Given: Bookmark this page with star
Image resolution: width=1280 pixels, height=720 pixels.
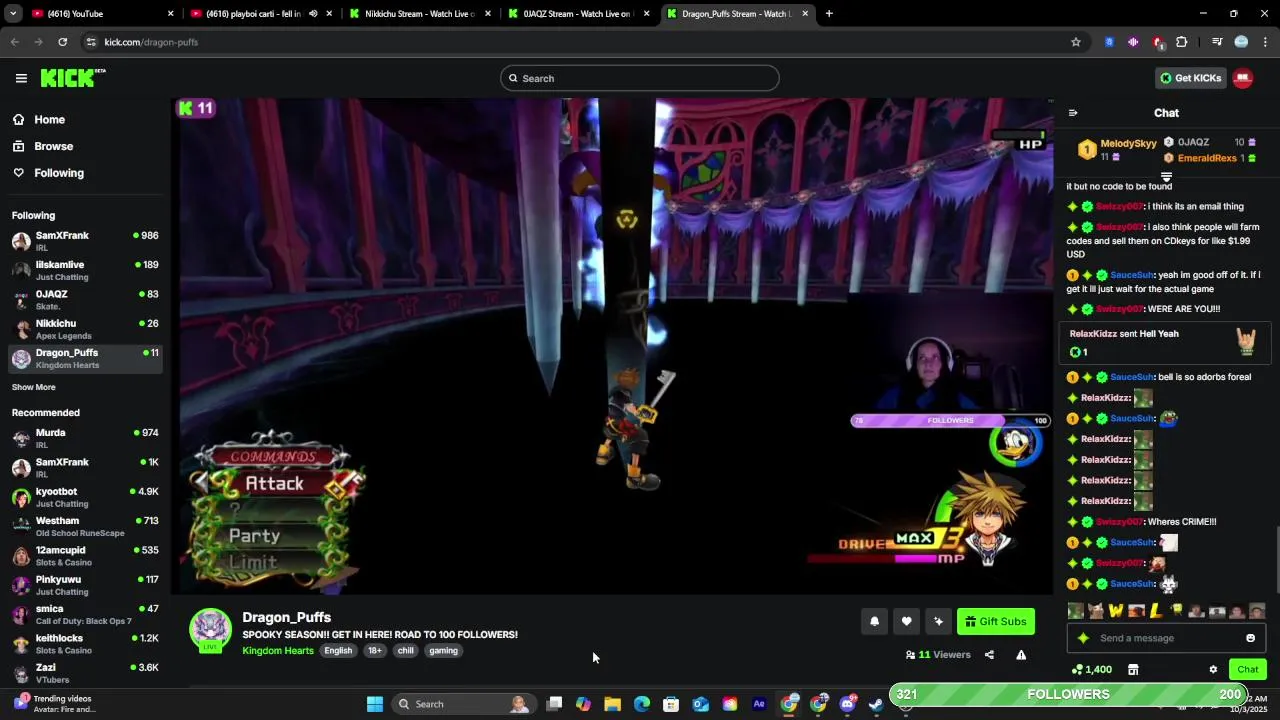Looking at the screenshot, I should click(x=1076, y=42).
